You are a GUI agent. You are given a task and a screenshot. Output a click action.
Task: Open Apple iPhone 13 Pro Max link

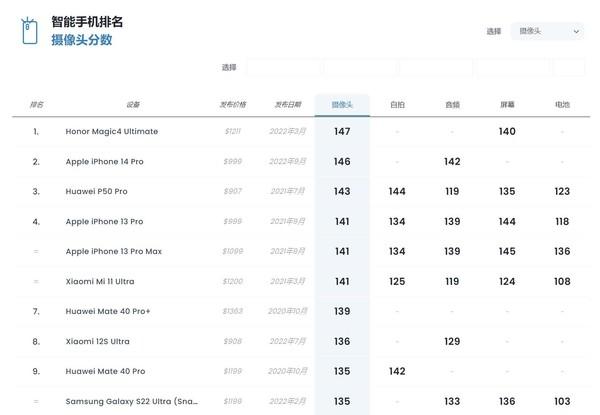click(114, 251)
